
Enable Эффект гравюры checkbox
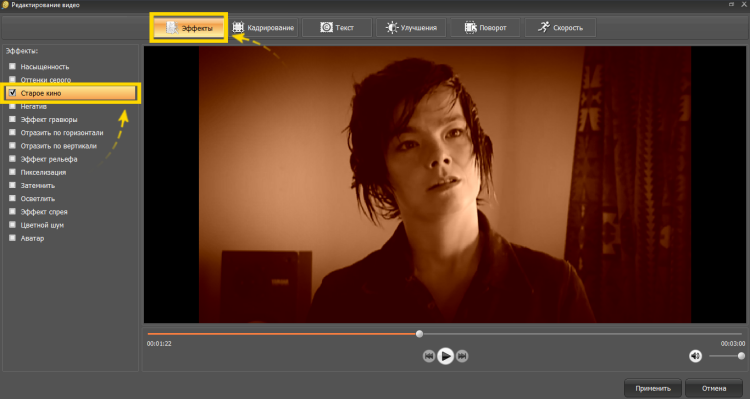[12, 119]
